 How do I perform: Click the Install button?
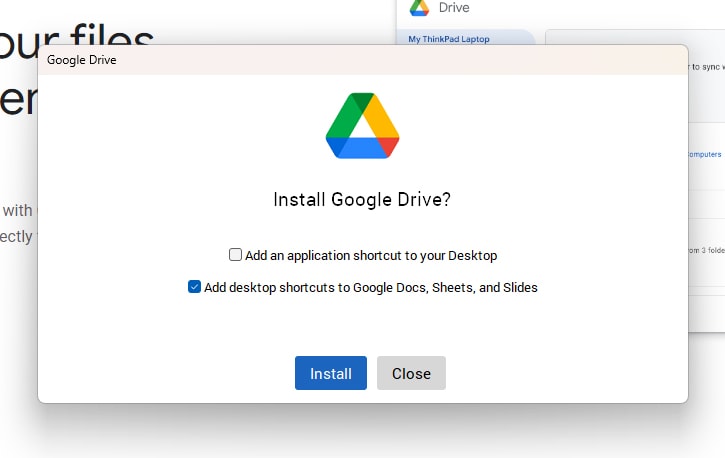tap(331, 373)
